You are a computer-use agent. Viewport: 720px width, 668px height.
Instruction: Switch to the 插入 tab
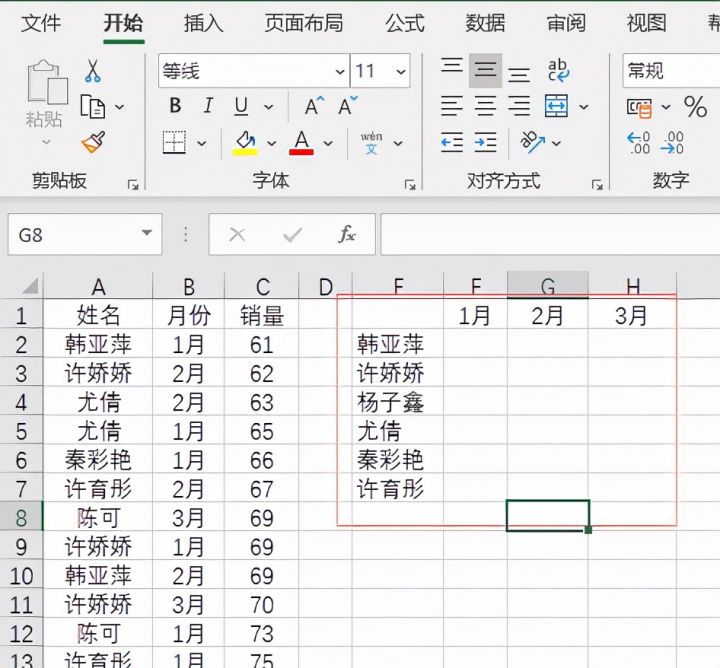click(203, 23)
